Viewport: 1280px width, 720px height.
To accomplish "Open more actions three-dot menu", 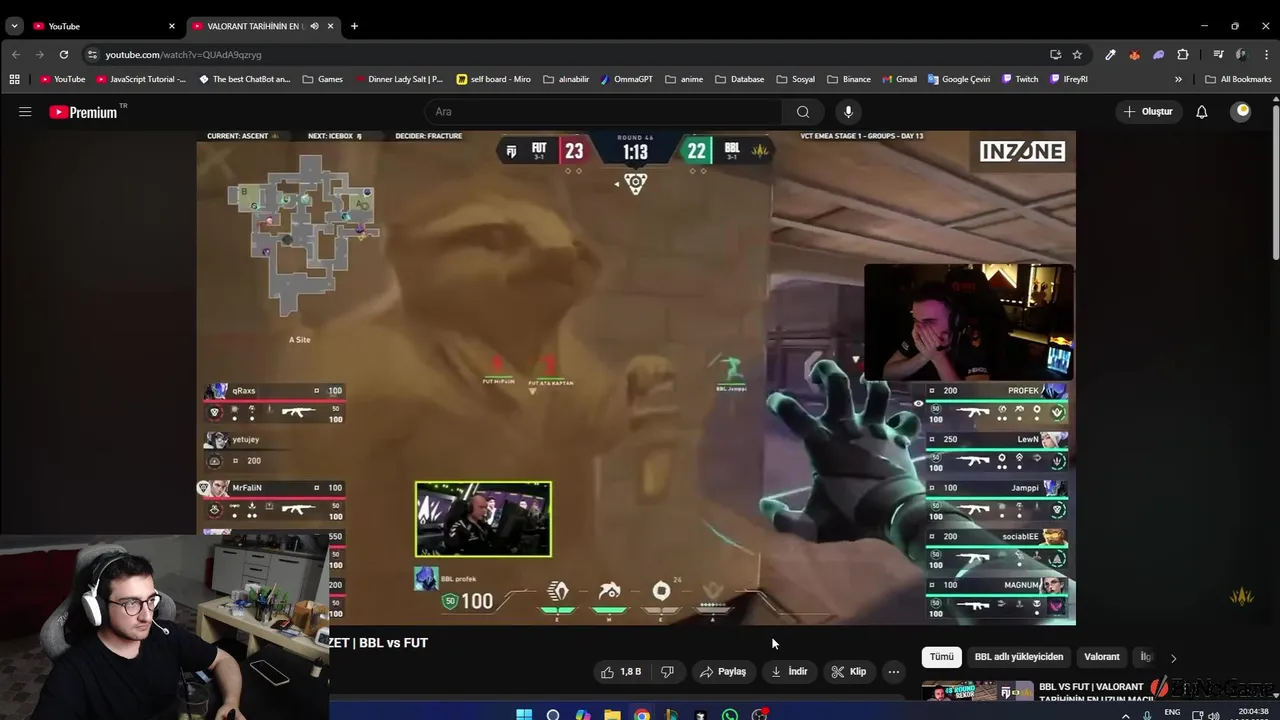I will pyautogui.click(x=894, y=672).
